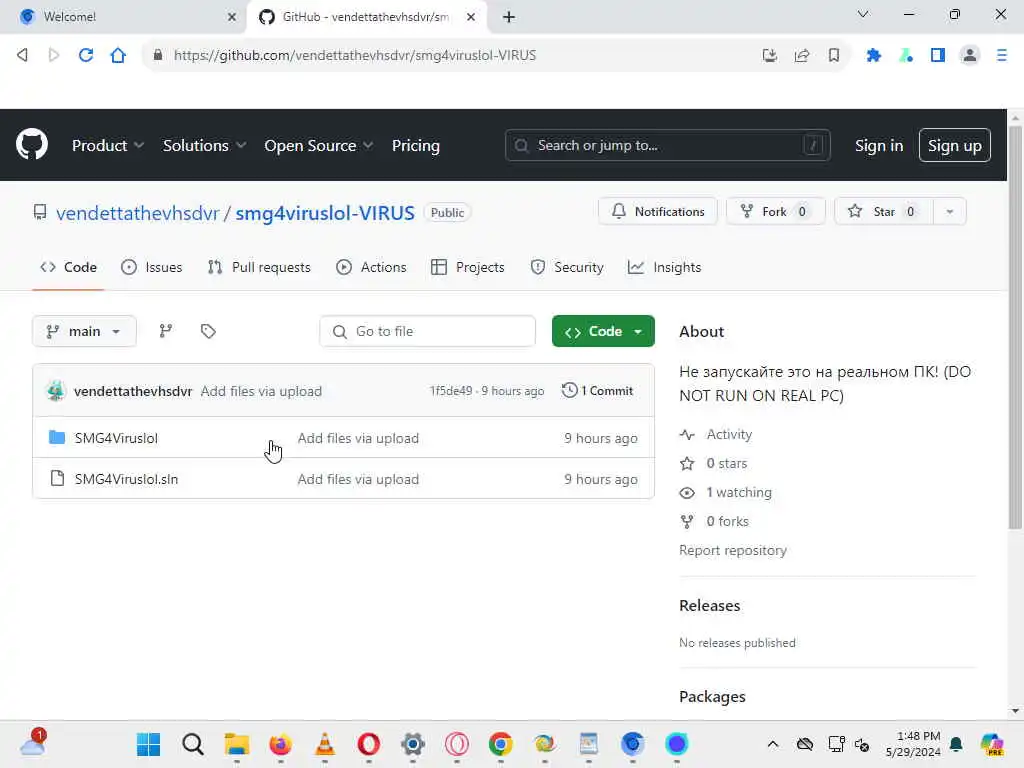The height and width of the screenshot is (768, 1024).
Task: Click Sign in
Action: pos(878,145)
